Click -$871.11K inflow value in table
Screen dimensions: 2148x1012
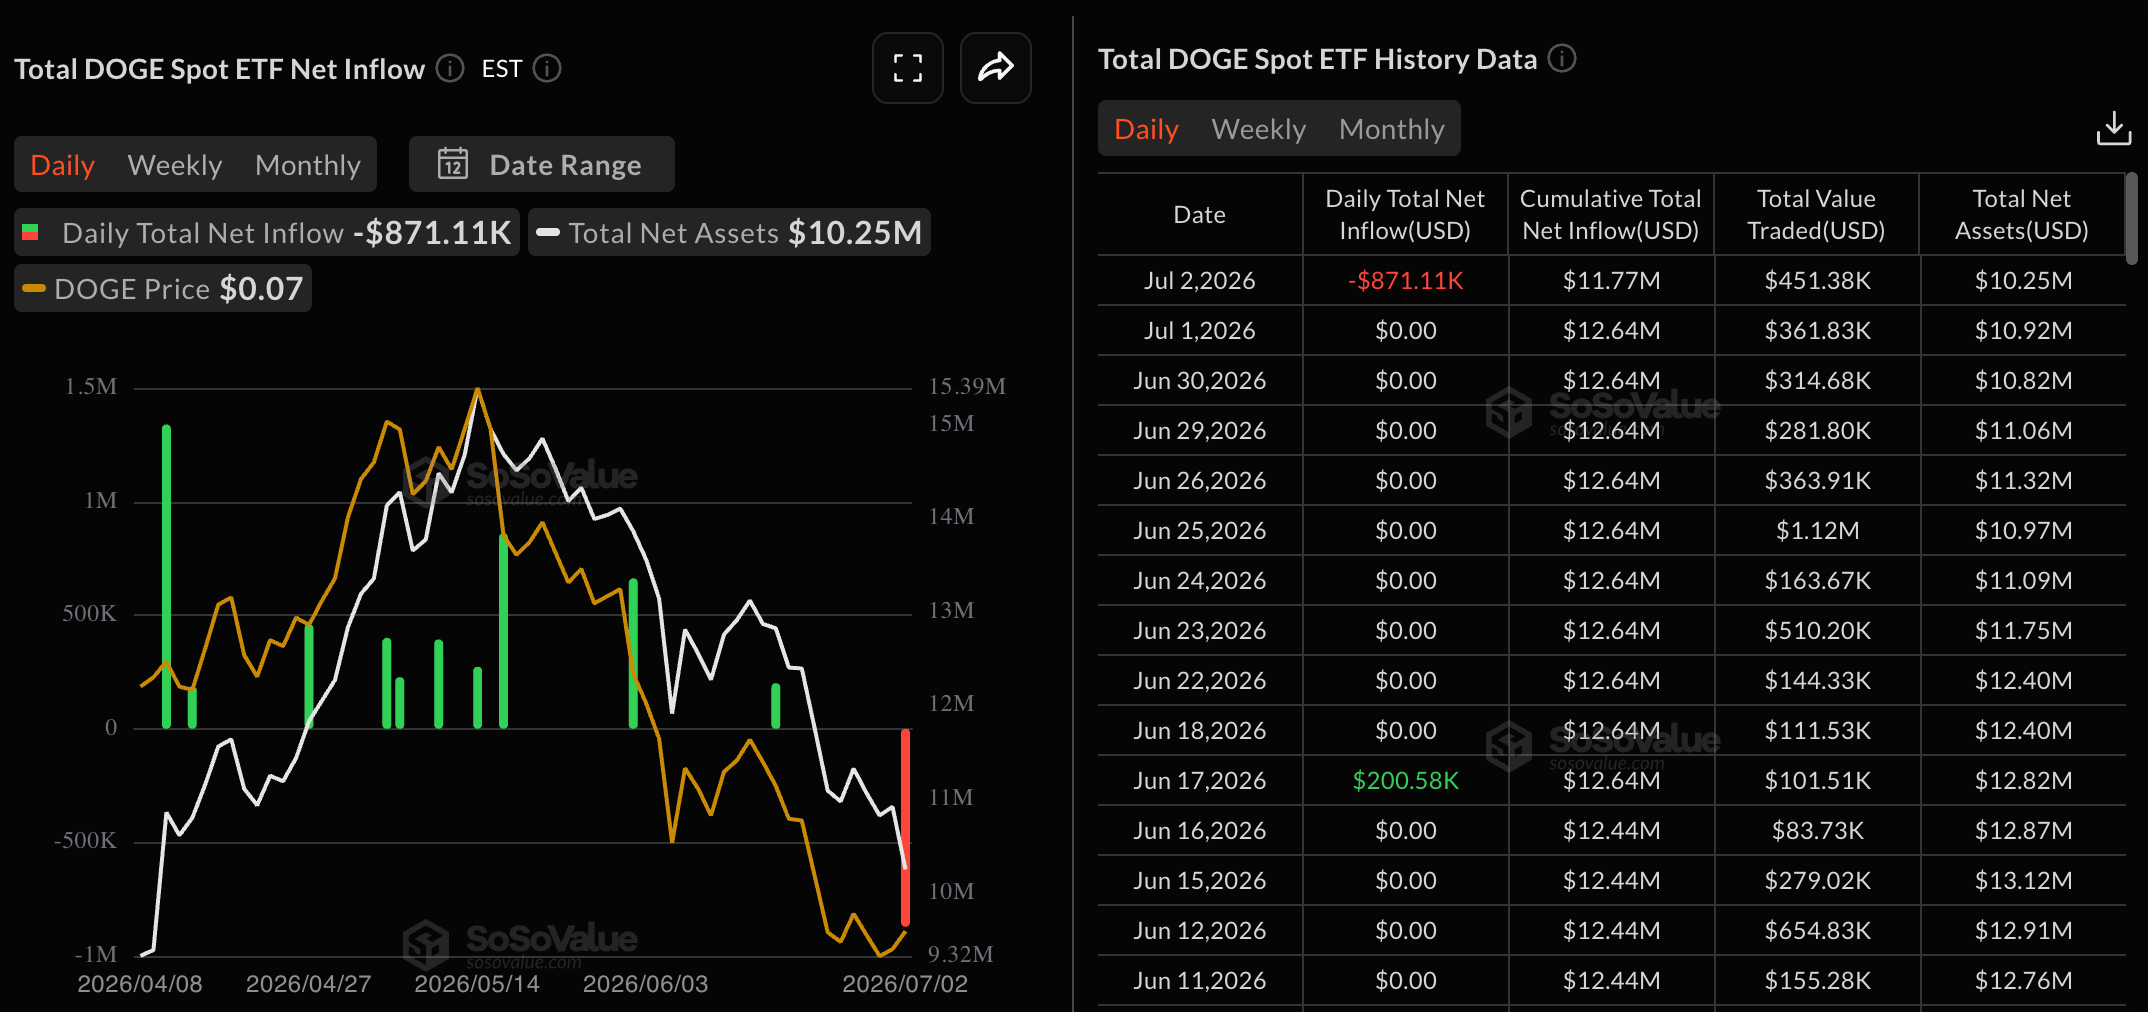1405,281
